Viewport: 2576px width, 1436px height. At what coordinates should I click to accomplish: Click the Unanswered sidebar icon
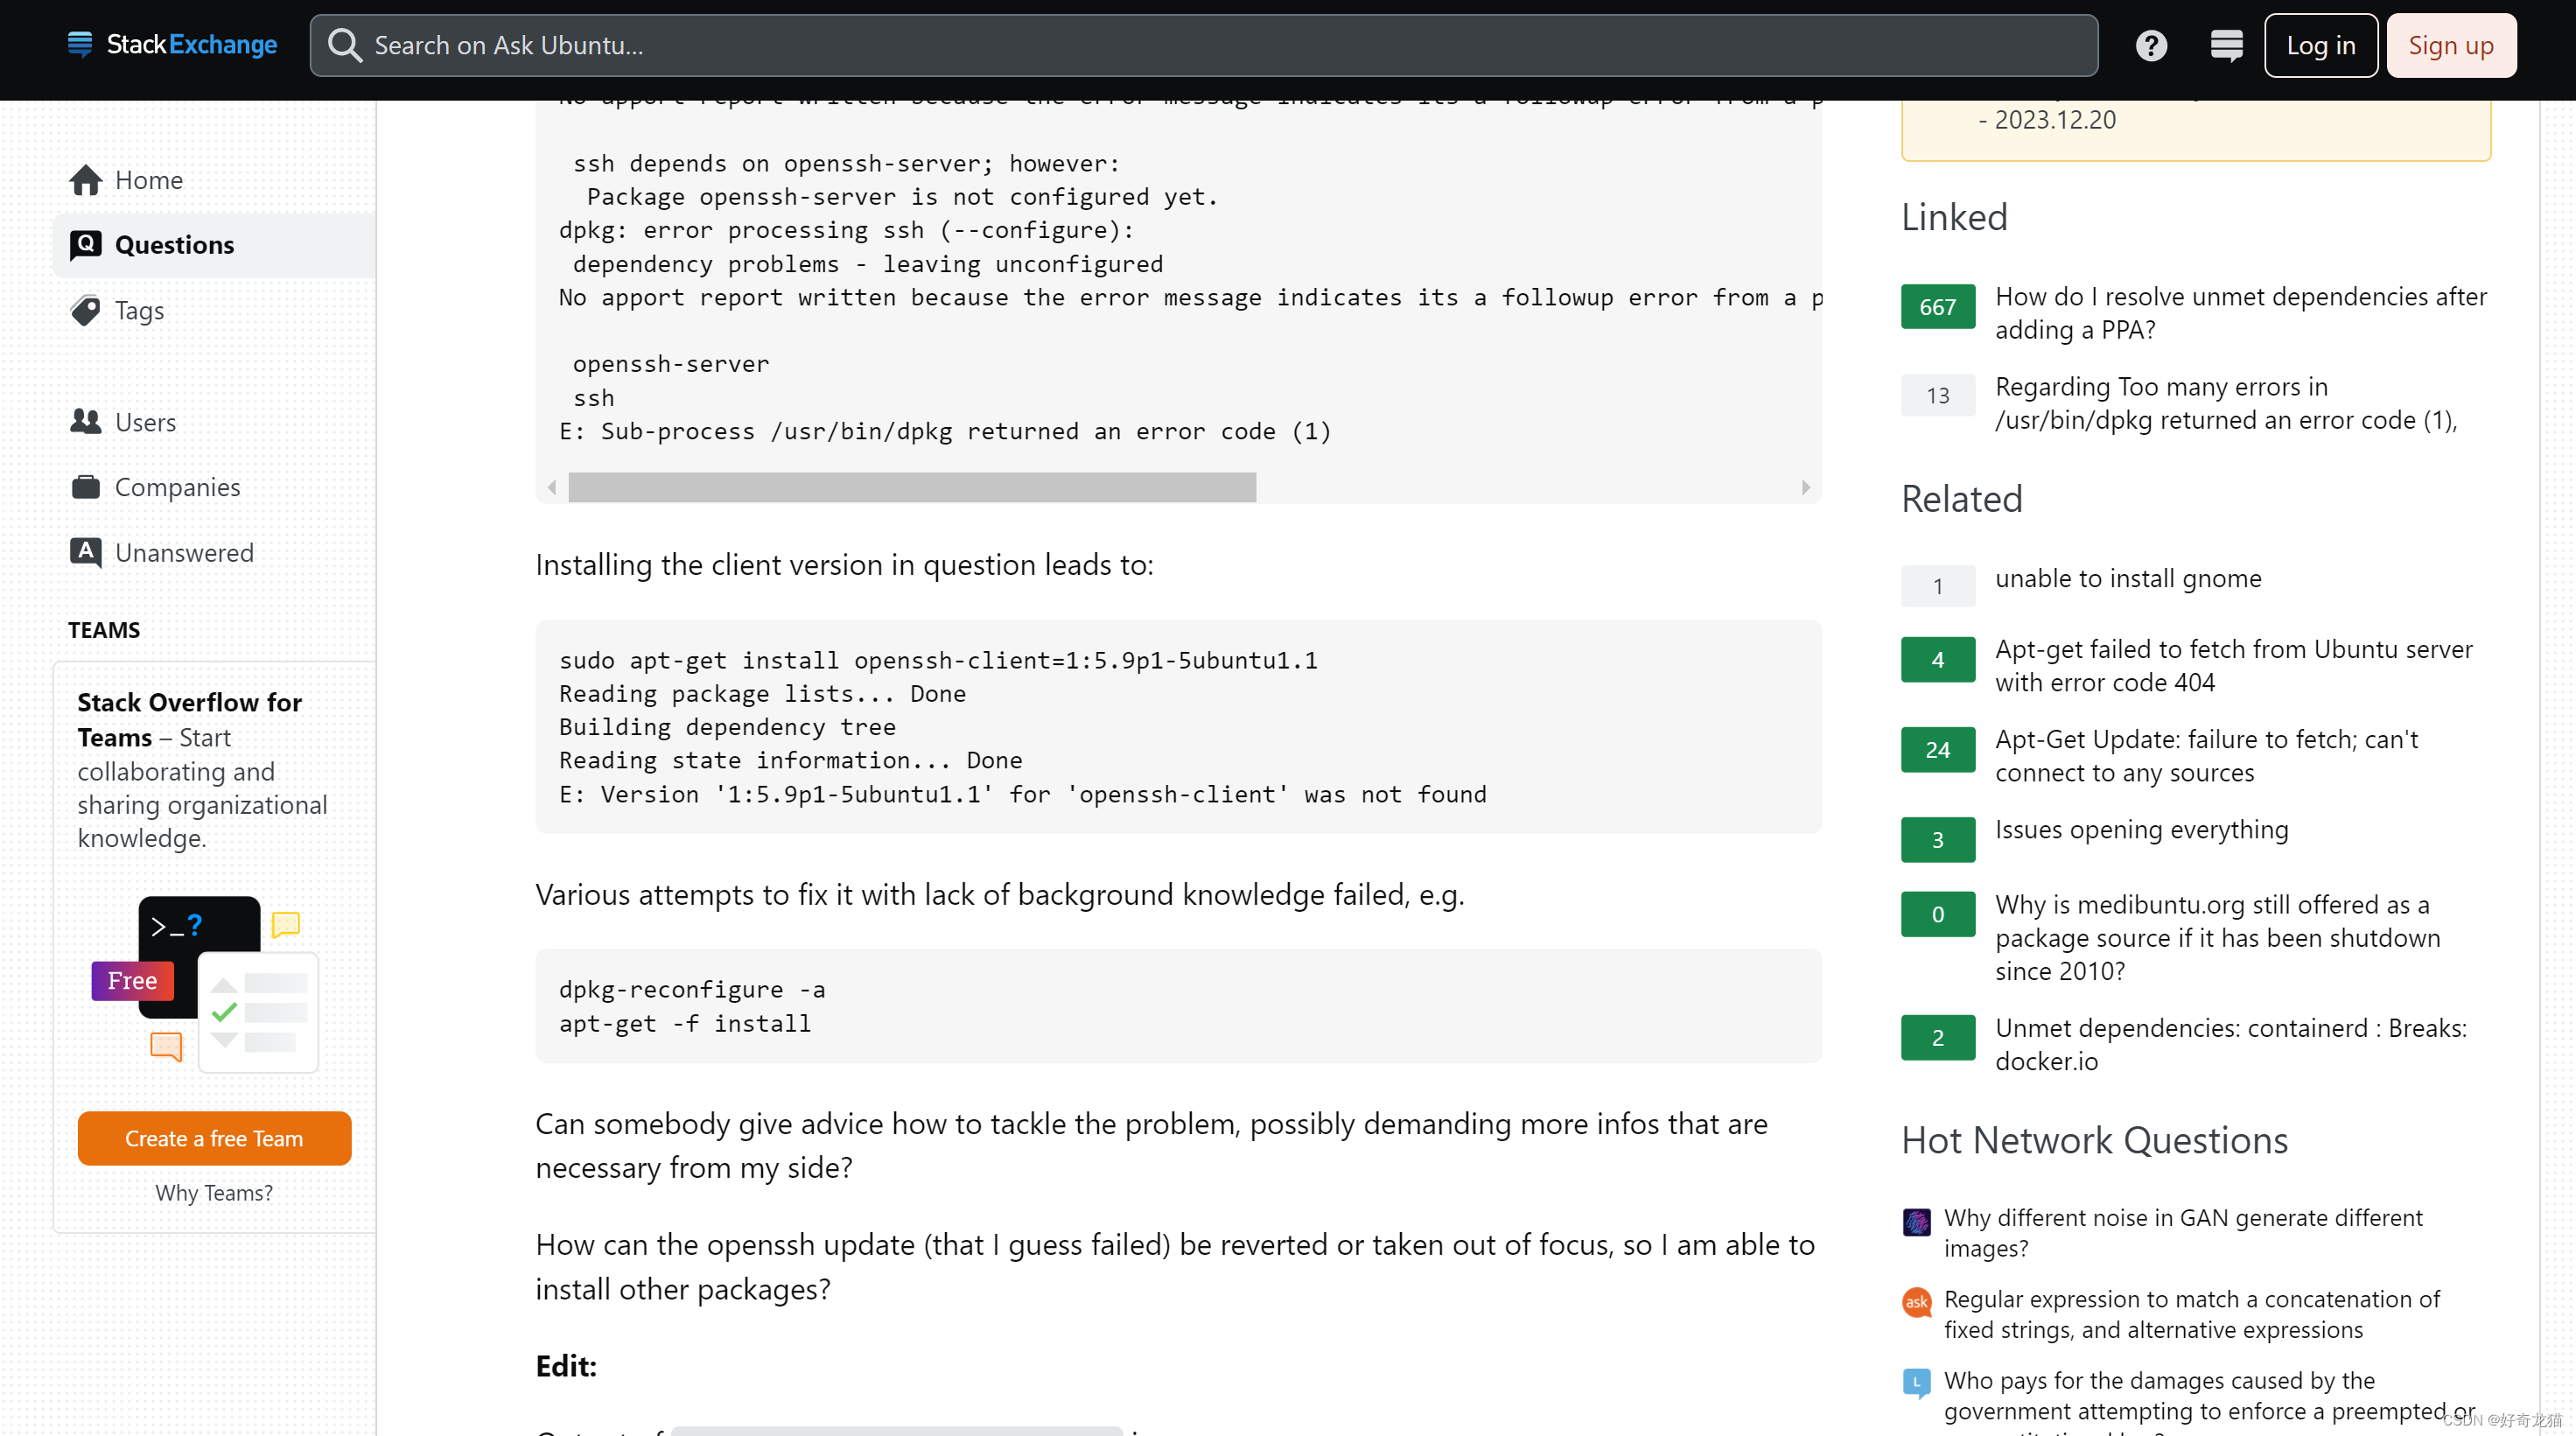point(86,552)
